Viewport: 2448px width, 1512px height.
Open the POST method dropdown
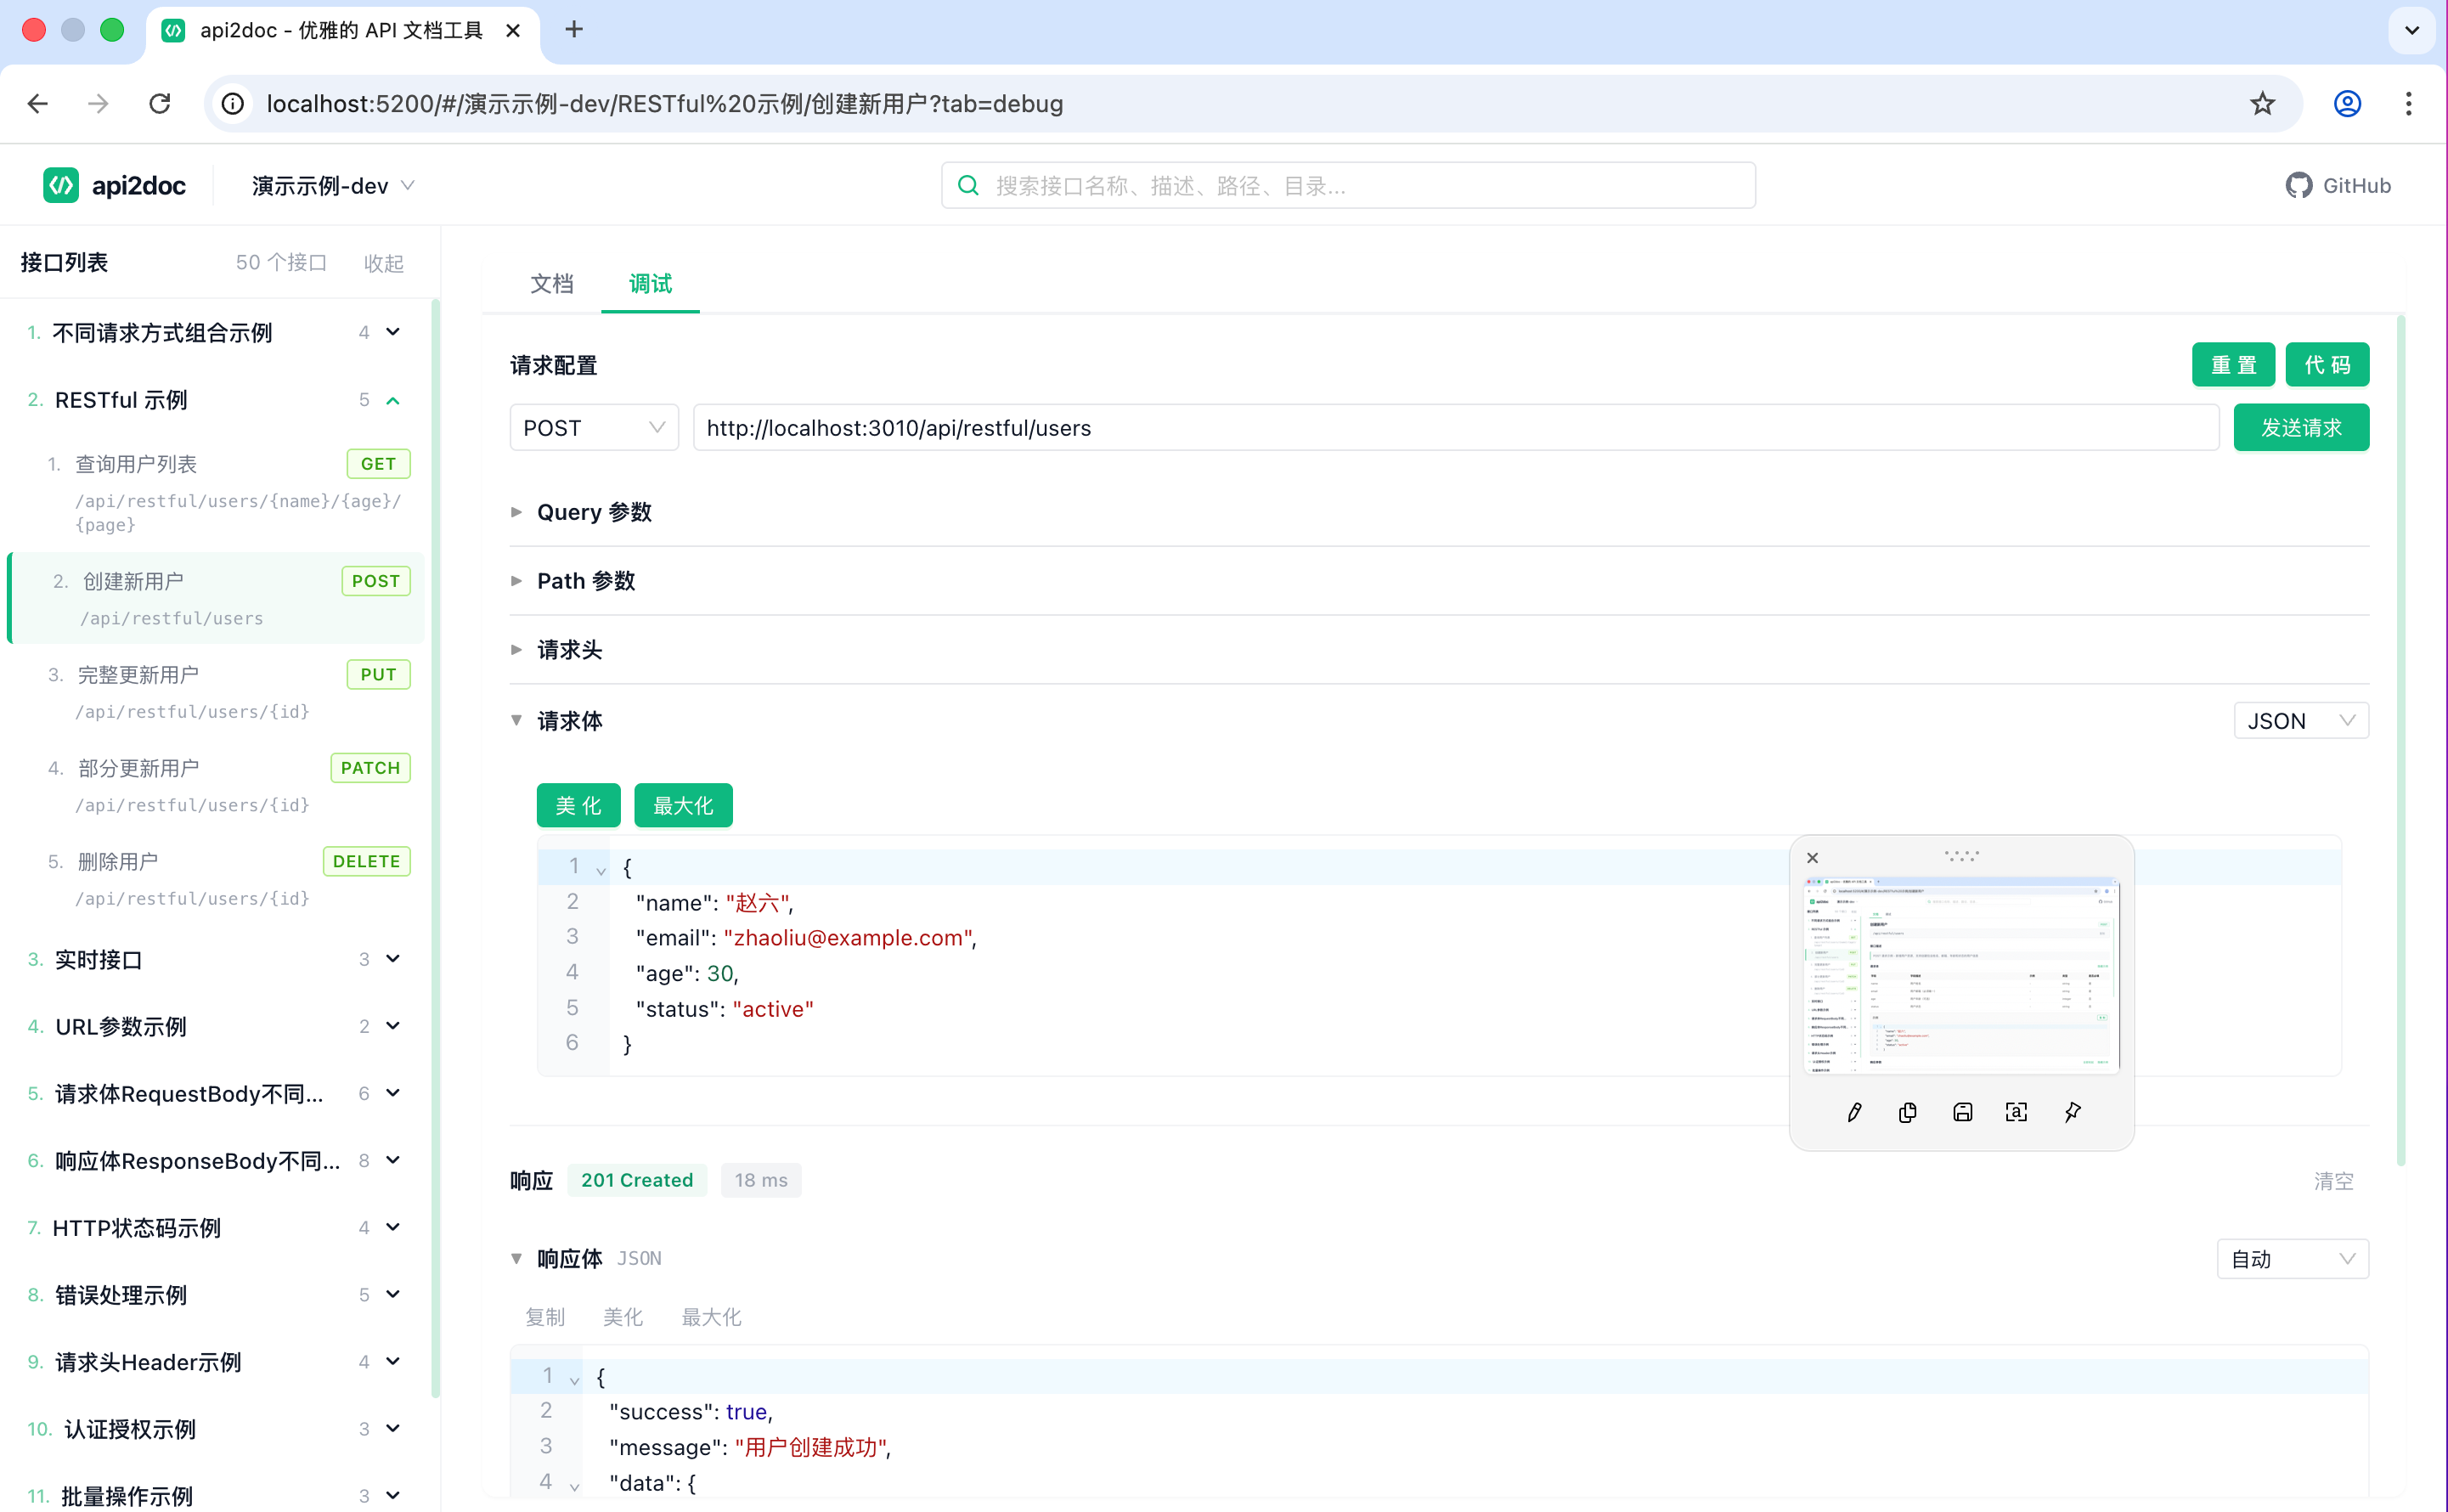click(594, 427)
